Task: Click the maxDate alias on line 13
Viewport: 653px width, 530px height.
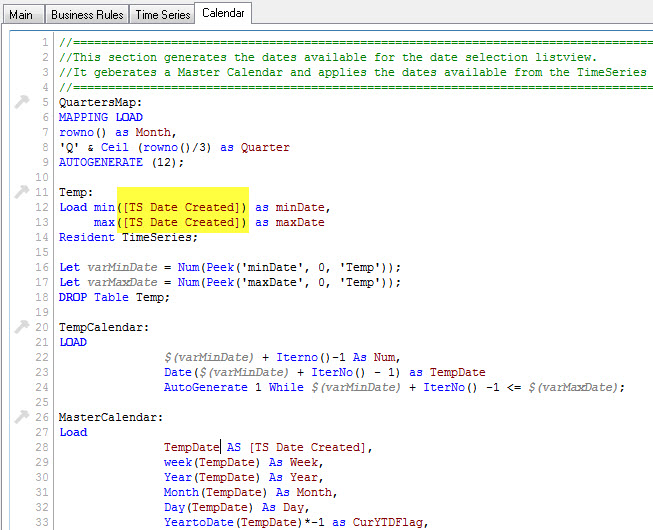Action: click(300, 222)
